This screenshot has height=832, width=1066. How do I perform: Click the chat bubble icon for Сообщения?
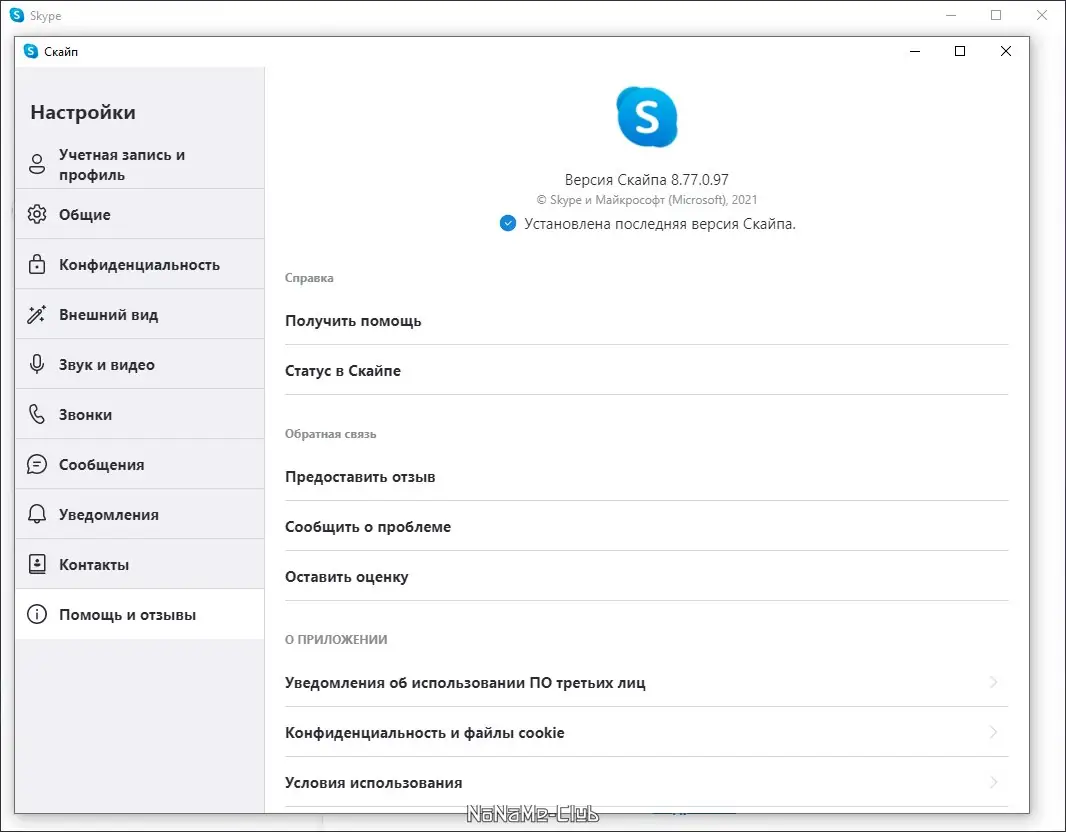[x=37, y=464]
